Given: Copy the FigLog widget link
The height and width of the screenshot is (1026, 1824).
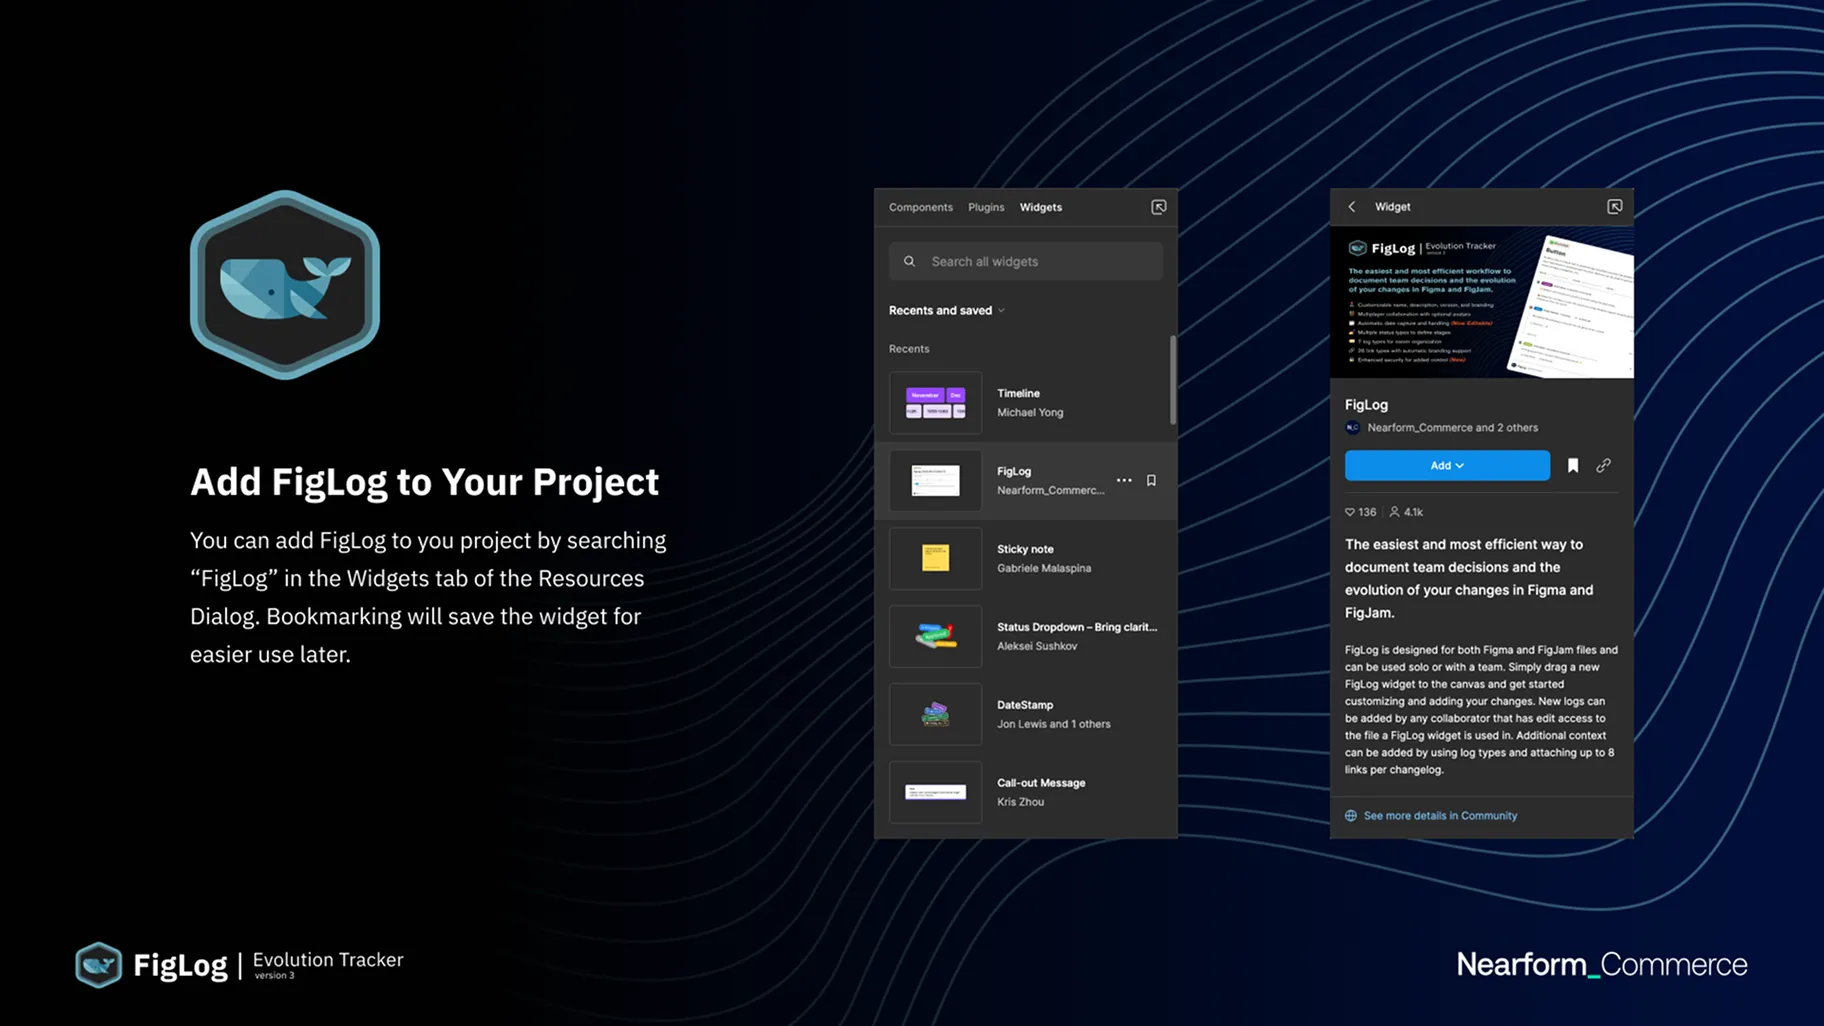Looking at the screenshot, I should (1603, 466).
